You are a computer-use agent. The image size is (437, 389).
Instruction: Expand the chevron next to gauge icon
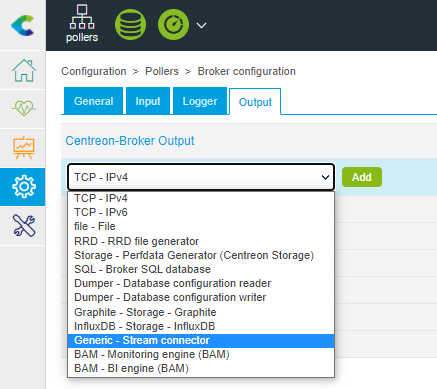(201, 25)
